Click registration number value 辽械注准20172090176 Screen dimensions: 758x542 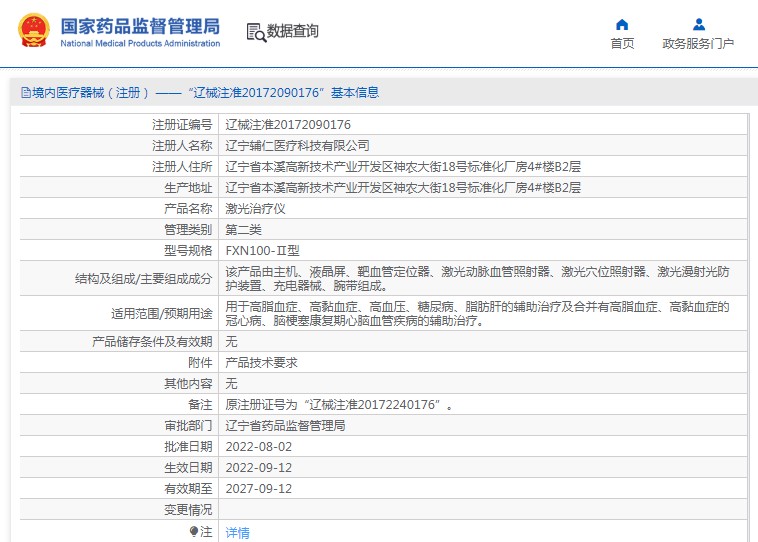[288, 125]
